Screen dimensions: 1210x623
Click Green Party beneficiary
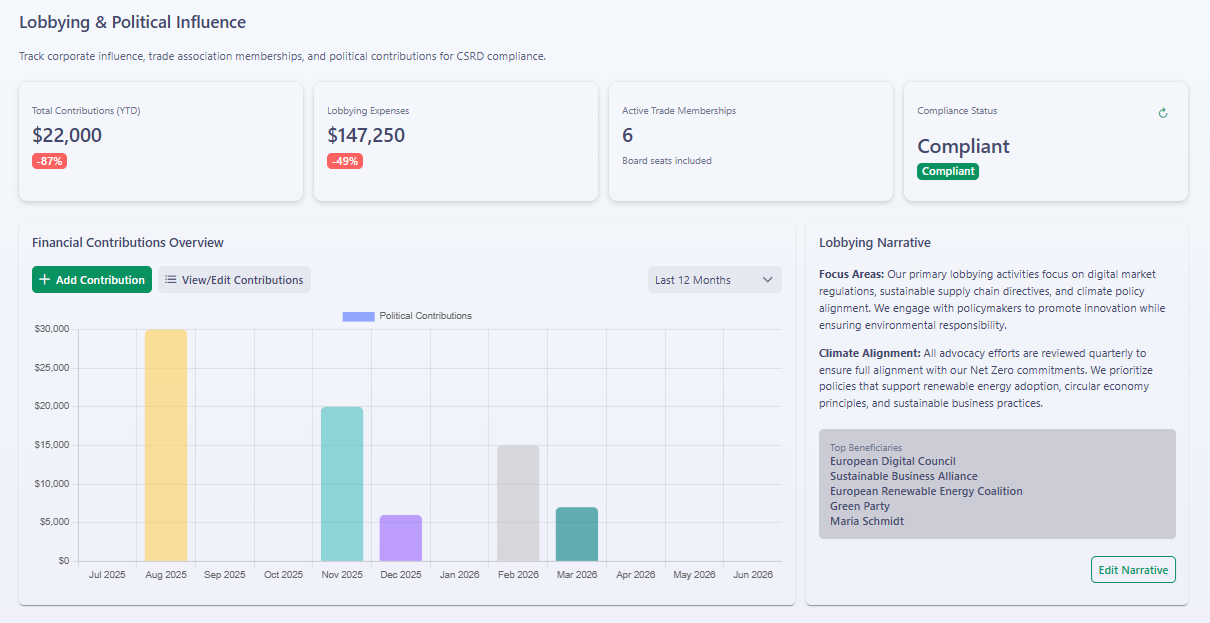tap(860, 506)
